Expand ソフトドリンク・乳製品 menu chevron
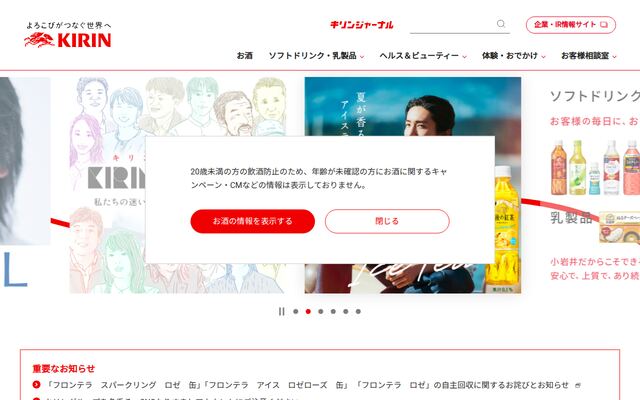The image size is (640, 400). (362, 57)
